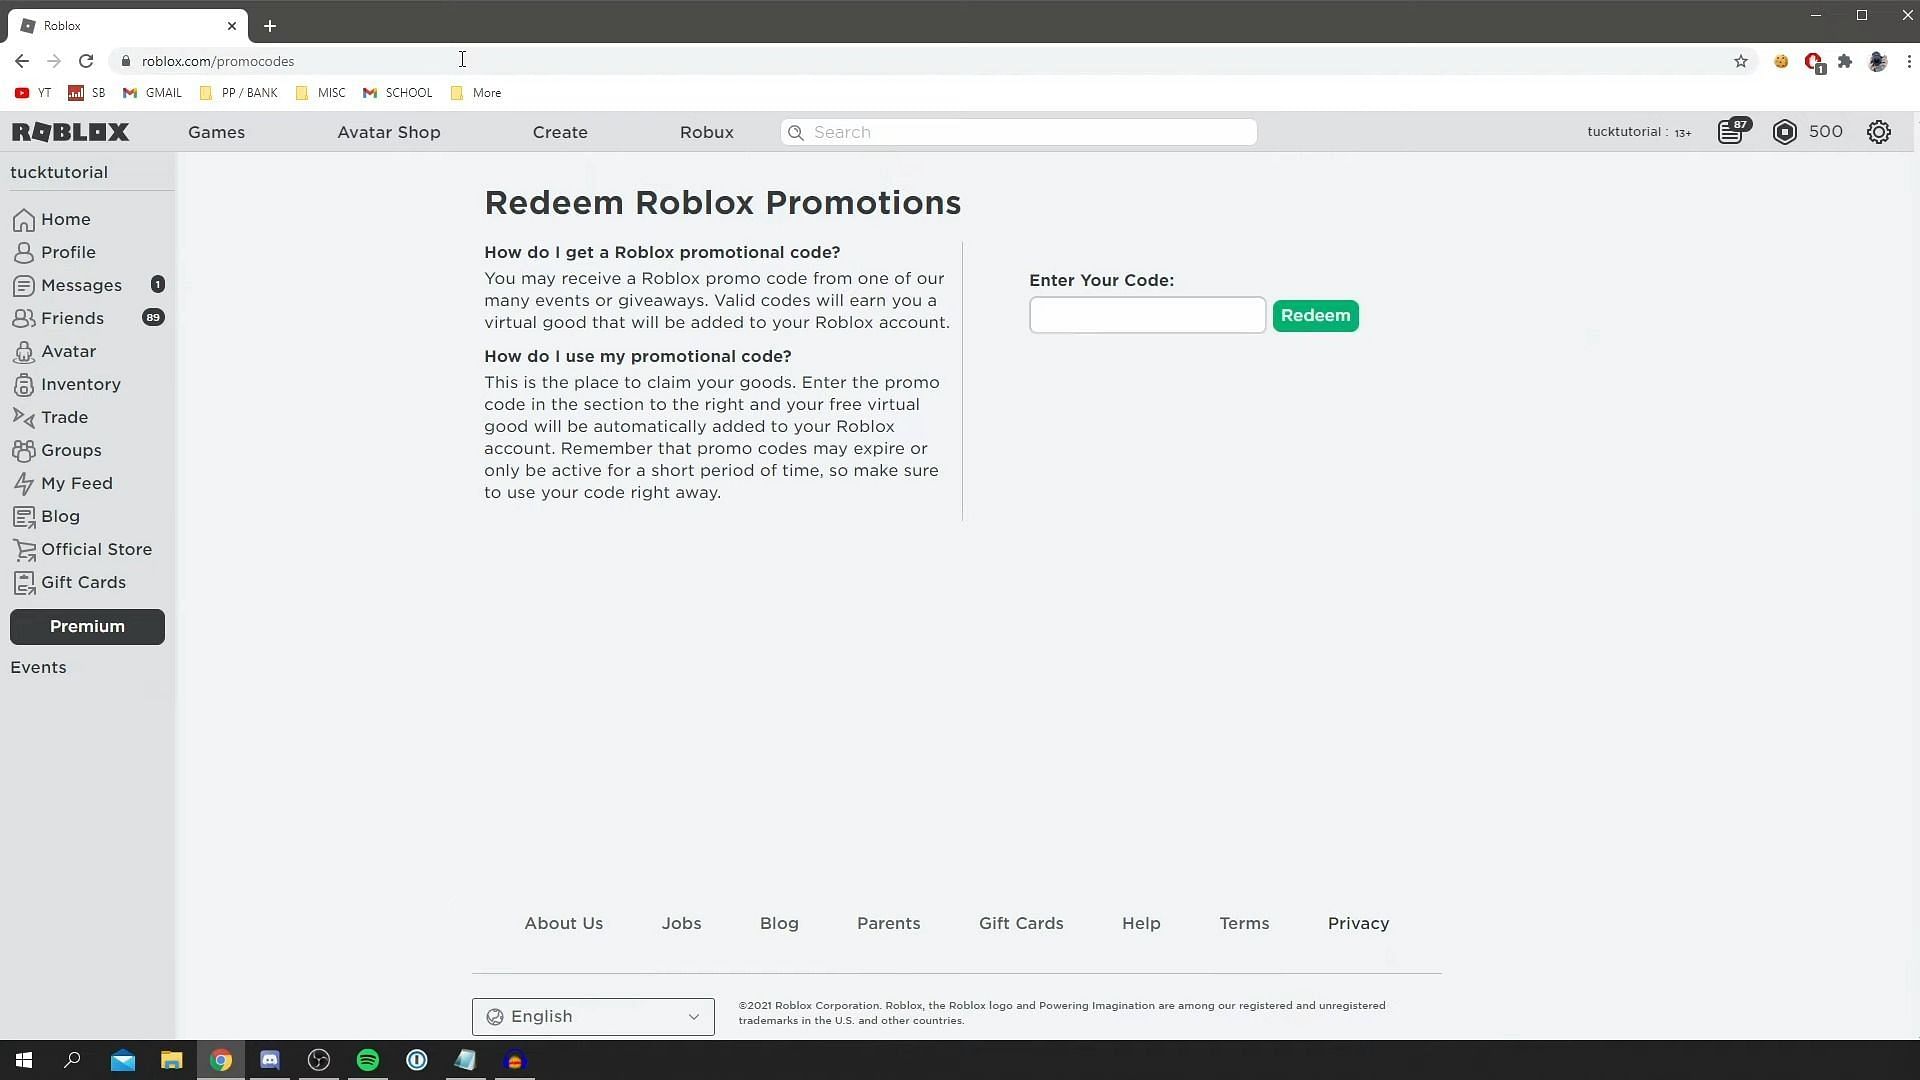Click the Robux menu item
The image size is (1920, 1080).
click(705, 131)
